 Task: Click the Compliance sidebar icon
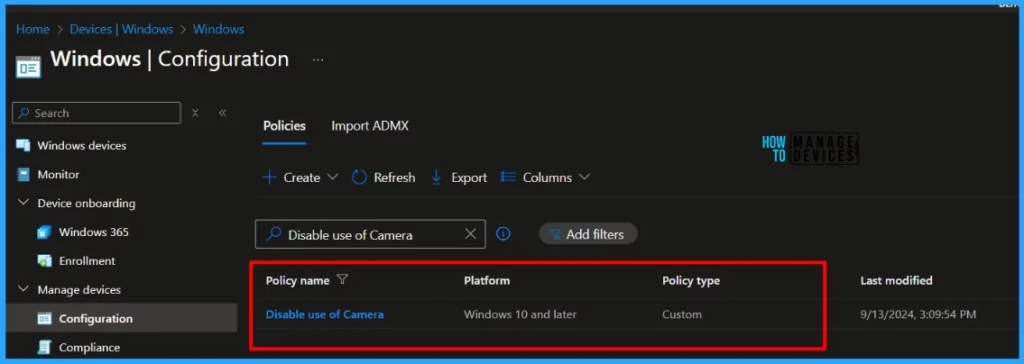pos(44,348)
